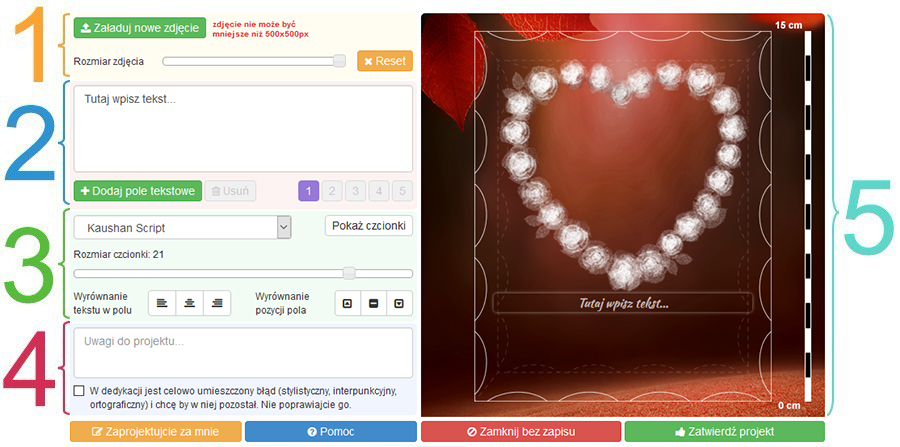Choose Zaprojektujcie za mnie option
Screen dimensions: 900x447
(155, 432)
